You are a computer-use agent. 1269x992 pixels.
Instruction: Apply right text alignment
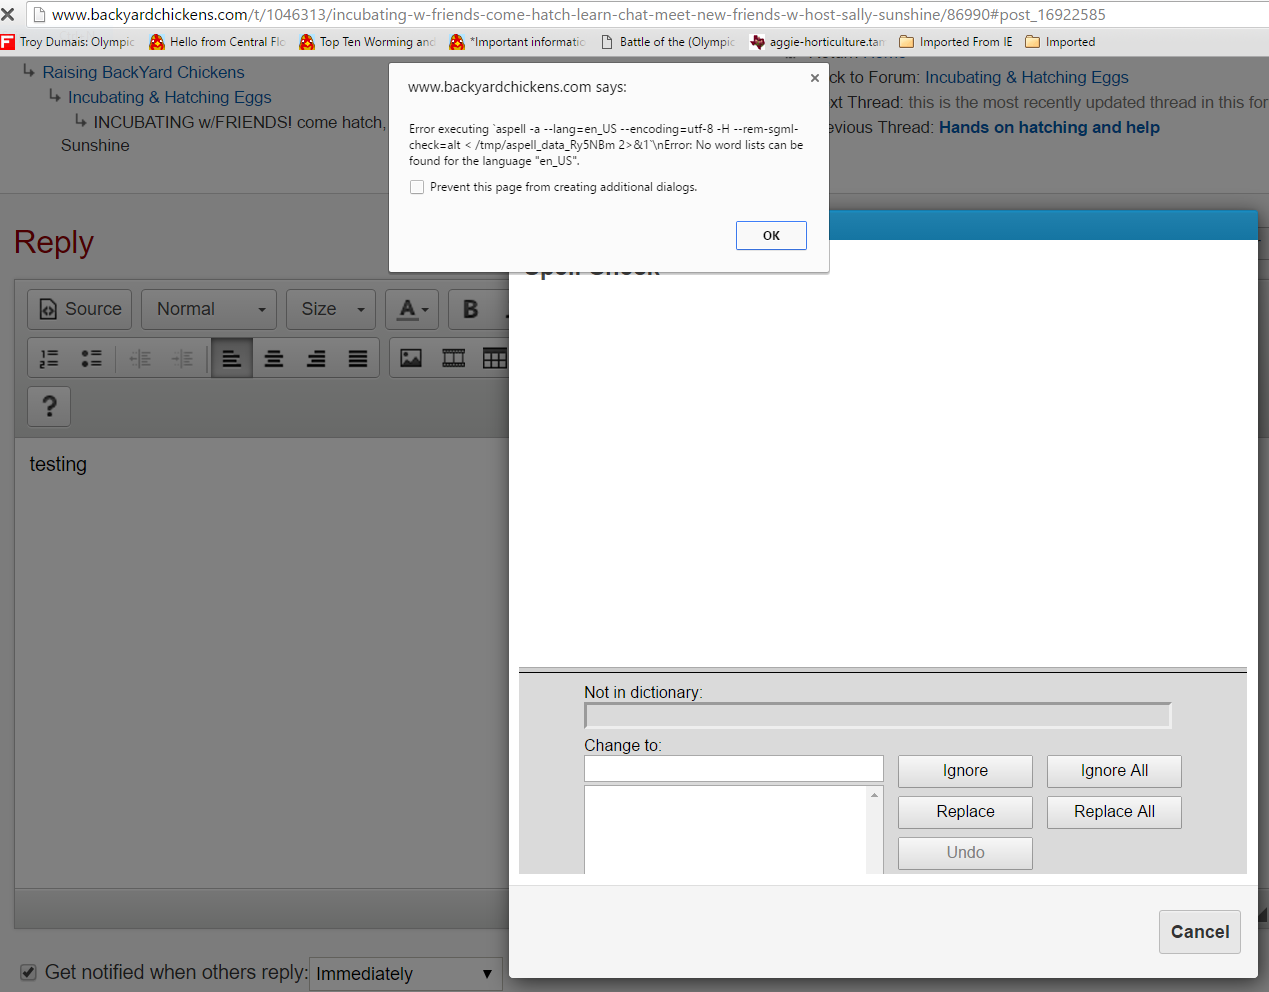pyautogui.click(x=316, y=358)
